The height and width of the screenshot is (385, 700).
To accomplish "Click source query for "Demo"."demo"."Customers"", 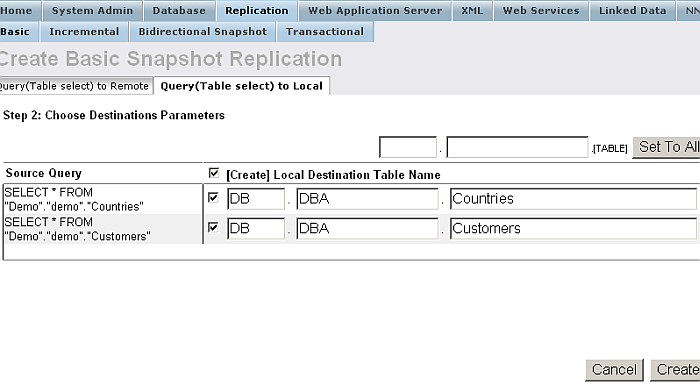I will [x=77, y=229].
